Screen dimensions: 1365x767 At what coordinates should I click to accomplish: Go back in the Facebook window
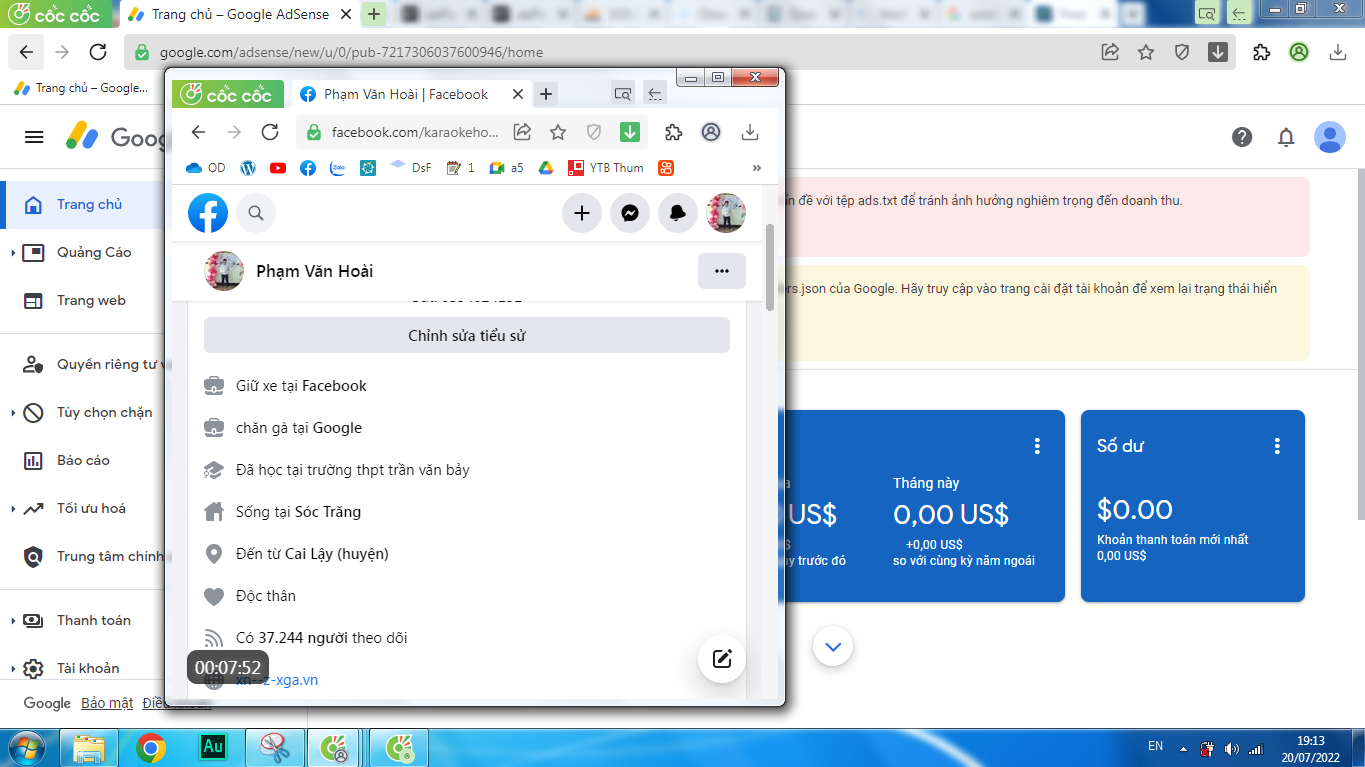[198, 132]
